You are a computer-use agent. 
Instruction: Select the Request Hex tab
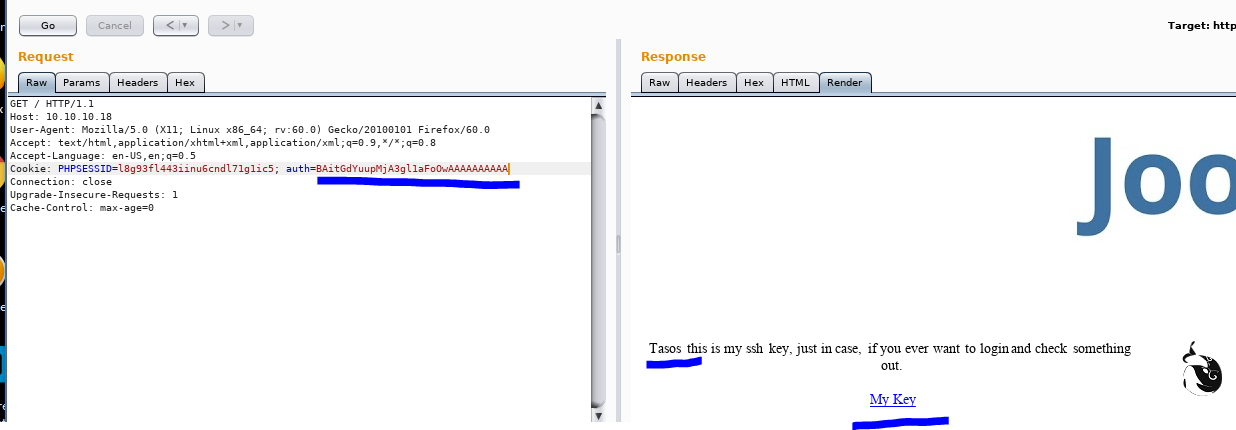[185, 83]
